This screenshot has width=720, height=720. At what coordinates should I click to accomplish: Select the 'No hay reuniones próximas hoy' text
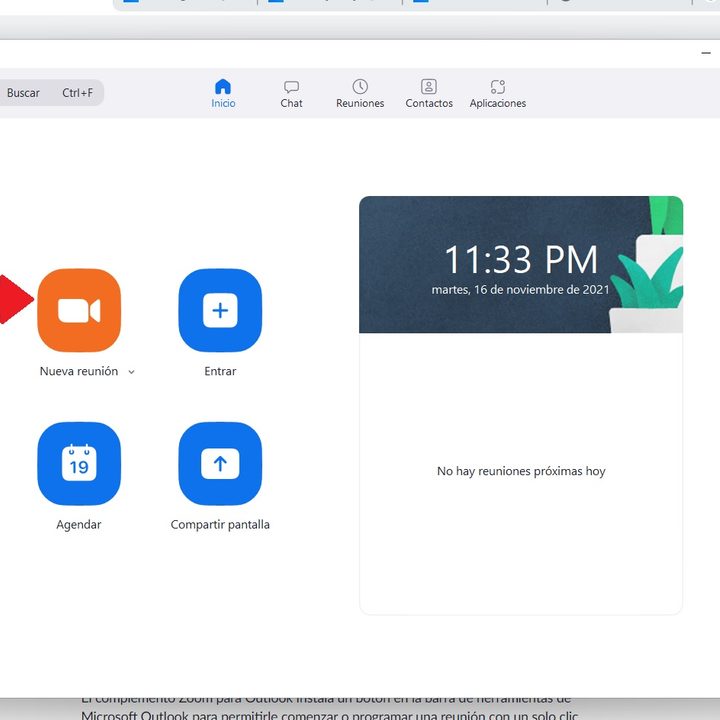(521, 471)
